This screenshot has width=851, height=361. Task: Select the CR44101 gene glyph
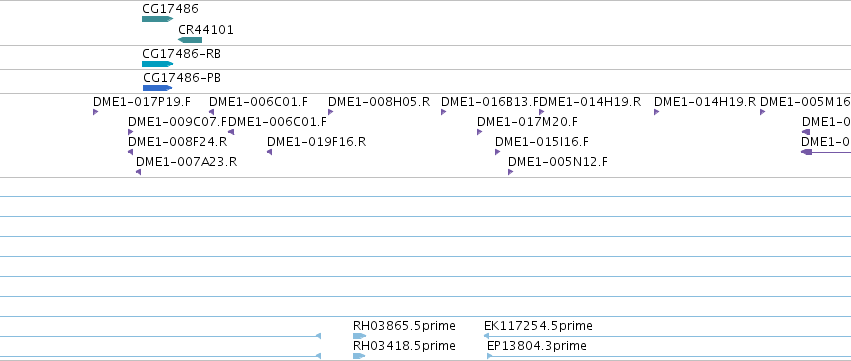[190, 40]
